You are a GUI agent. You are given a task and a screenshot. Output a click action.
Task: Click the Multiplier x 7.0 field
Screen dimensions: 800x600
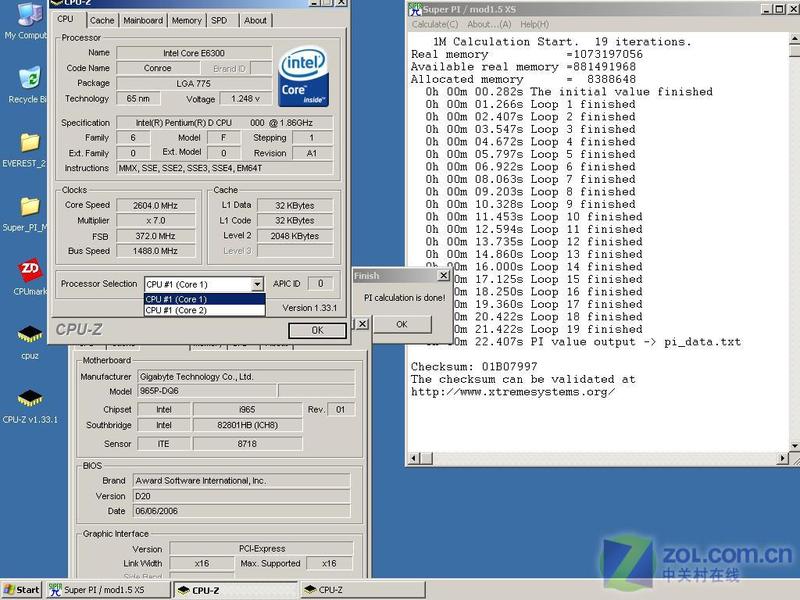pos(156,220)
